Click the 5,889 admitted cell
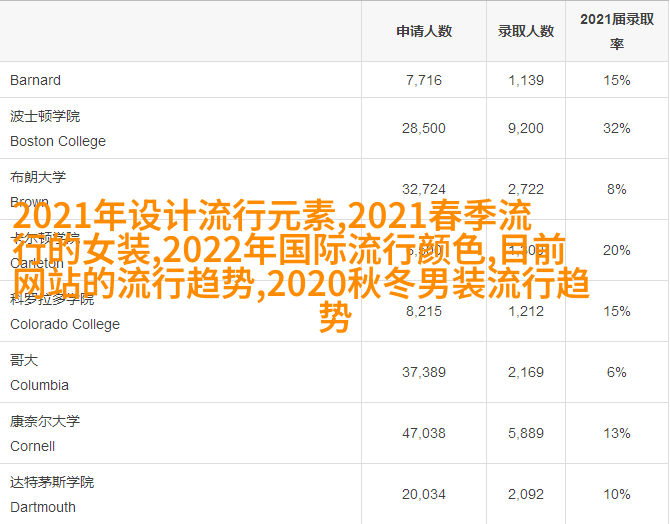Screen dimensions: 670x524 pyautogui.click(x=526, y=433)
